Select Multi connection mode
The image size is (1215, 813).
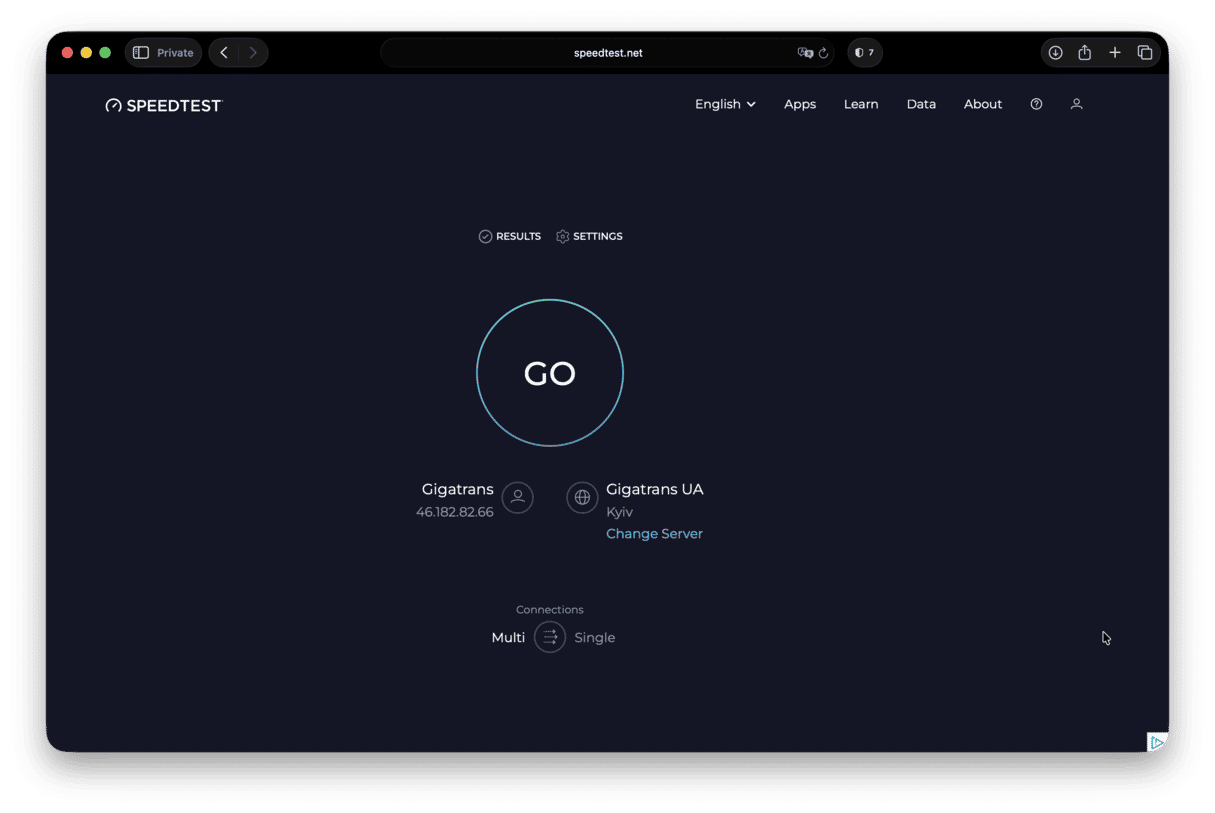(x=507, y=637)
